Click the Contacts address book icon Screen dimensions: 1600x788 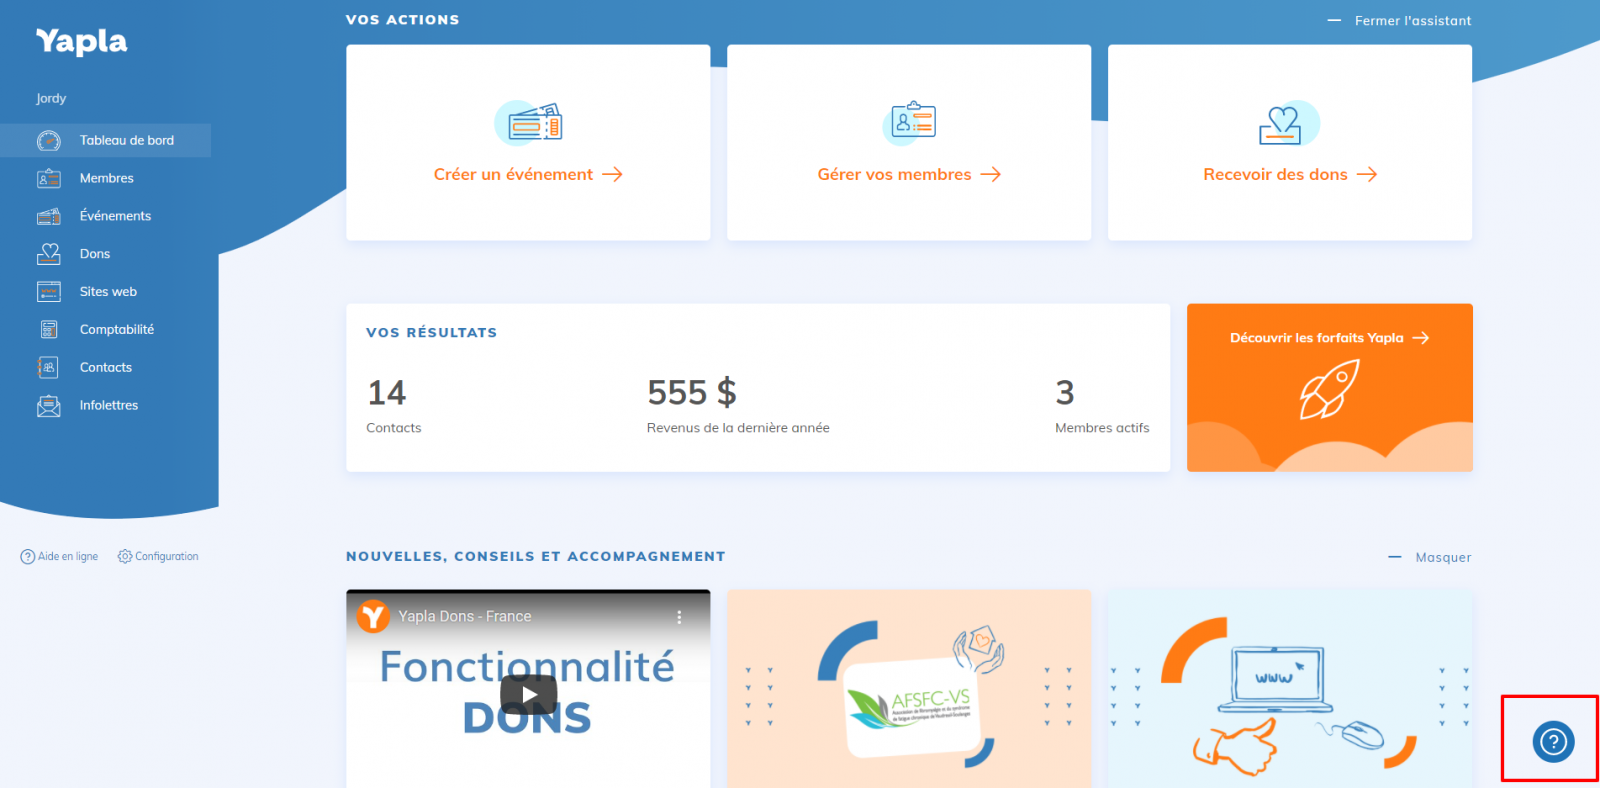pos(48,367)
